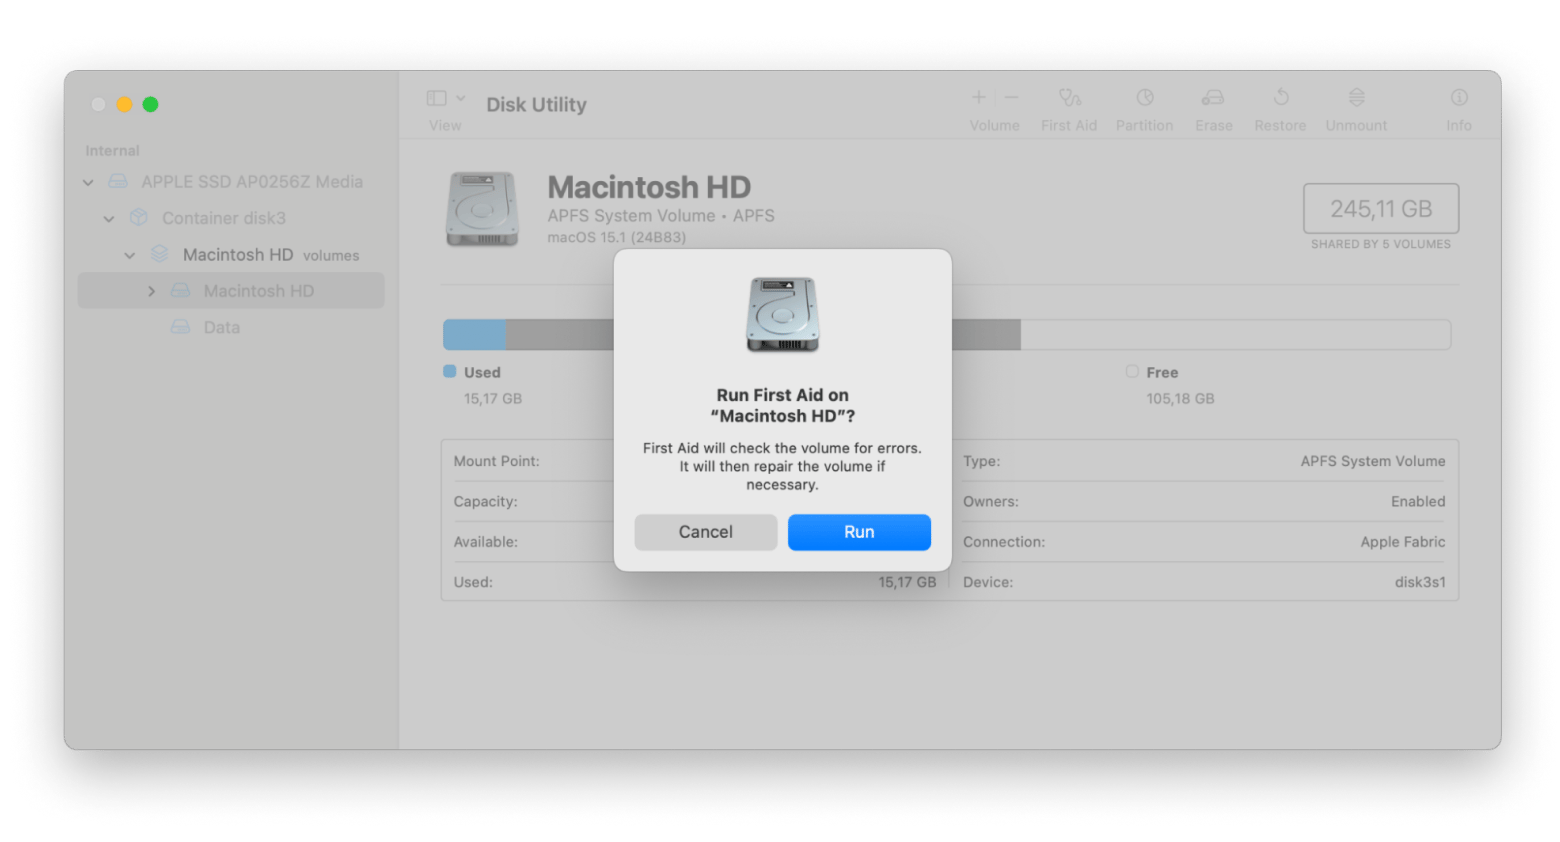Click the remove Volume minus icon
This screenshot has width=1560, height=842.
[x=1011, y=97]
